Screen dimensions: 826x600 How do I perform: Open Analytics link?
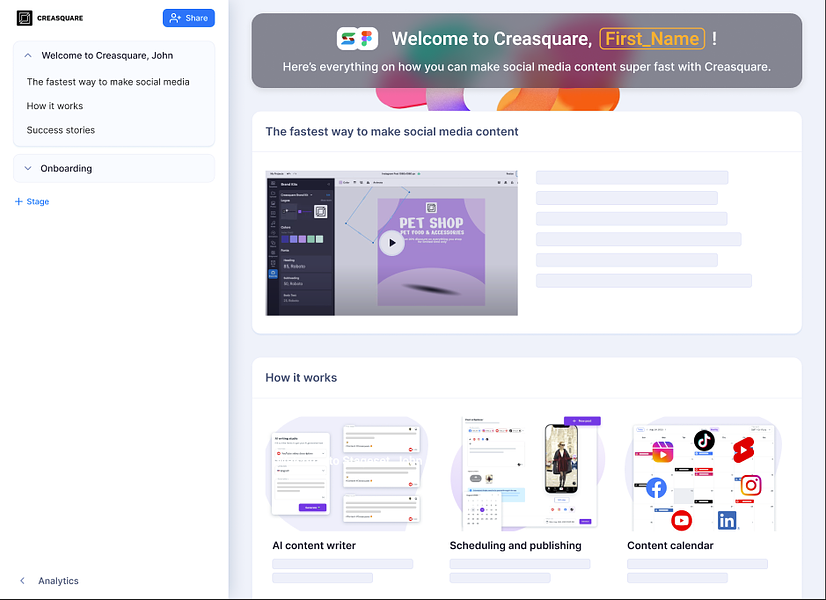pyautogui.click(x=58, y=581)
